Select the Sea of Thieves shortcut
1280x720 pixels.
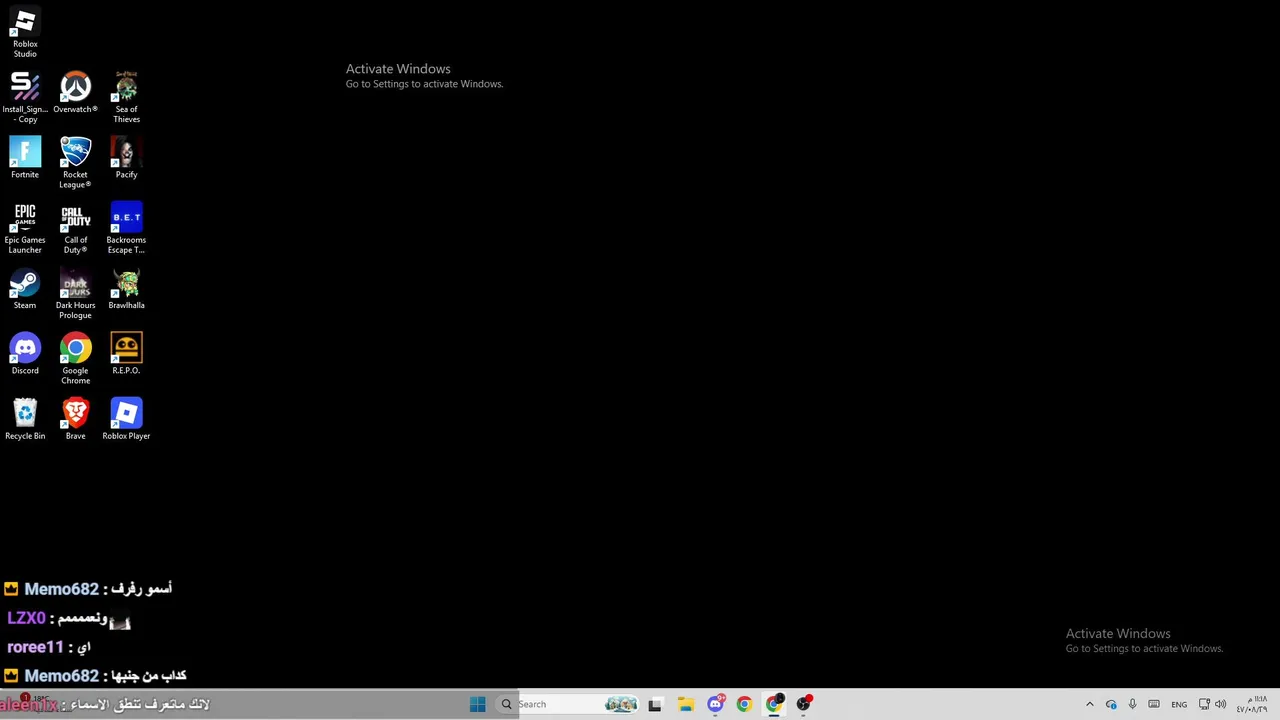coord(126,97)
